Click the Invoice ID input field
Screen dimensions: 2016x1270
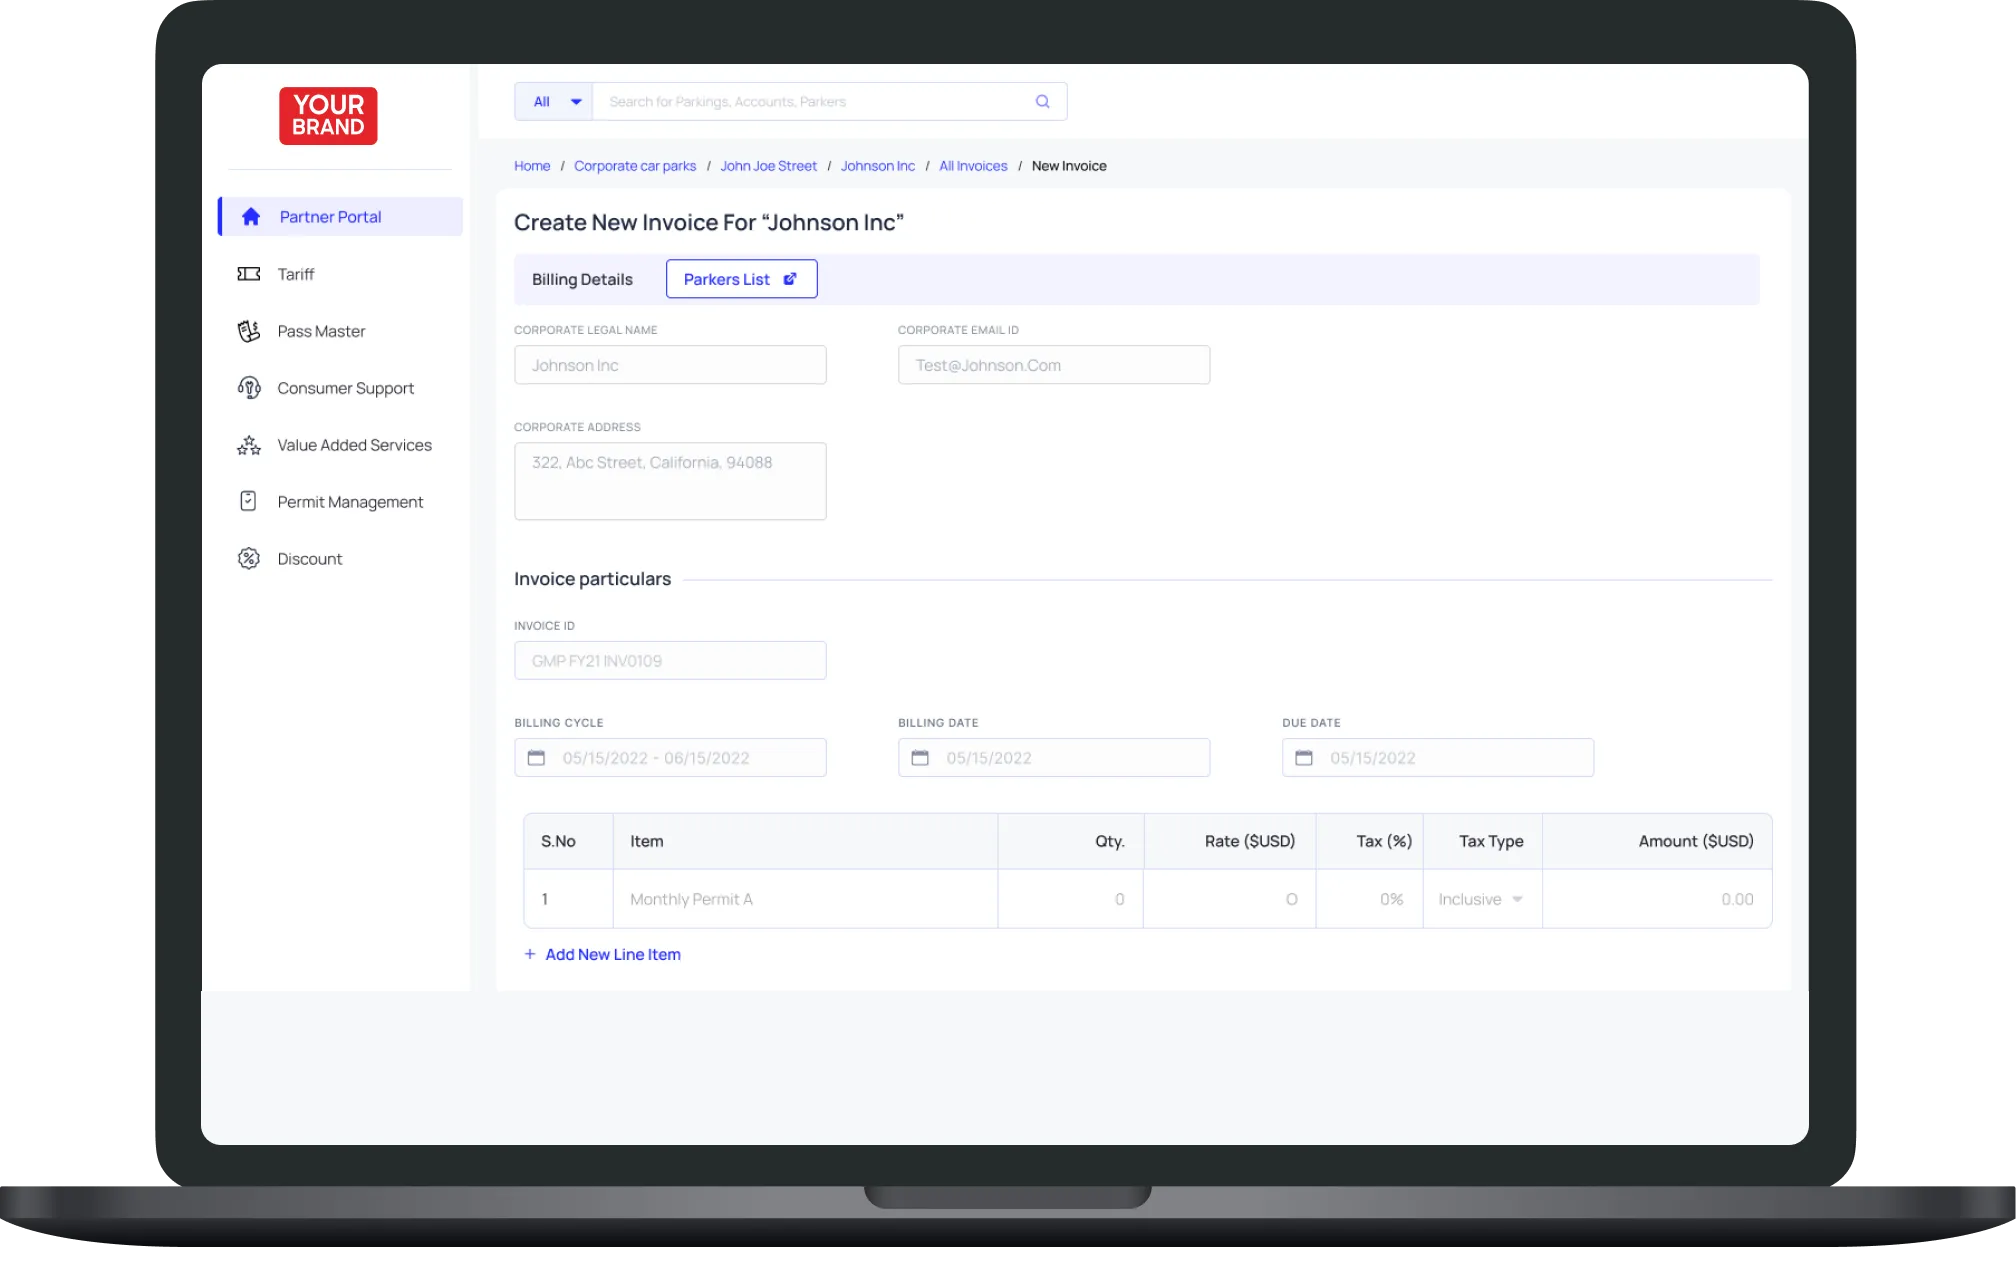click(670, 661)
